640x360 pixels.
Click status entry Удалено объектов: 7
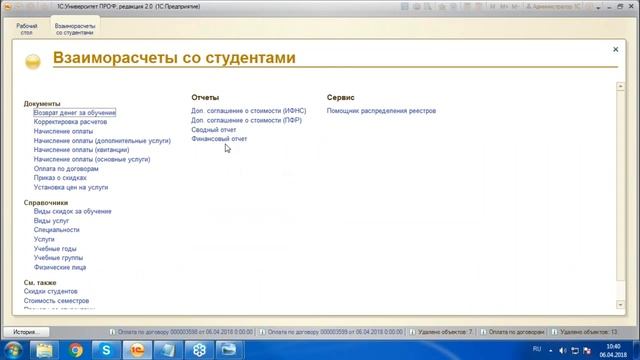coord(441,332)
